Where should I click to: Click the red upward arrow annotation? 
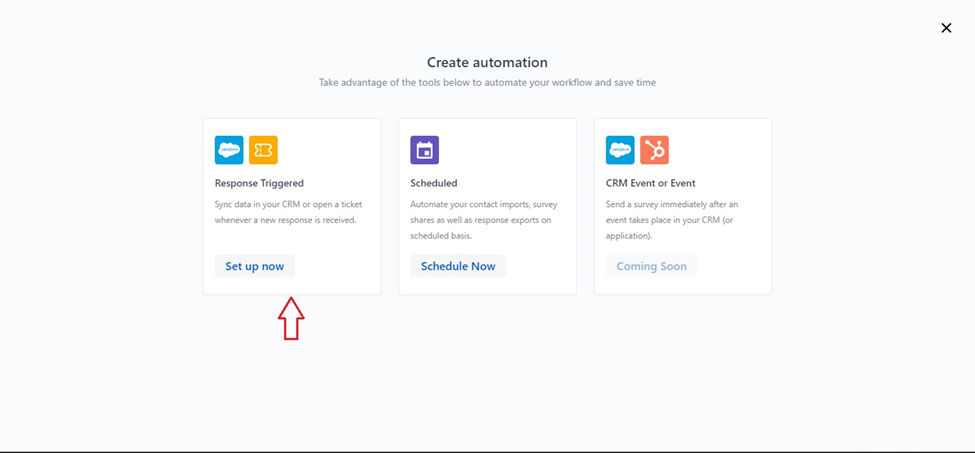tap(291, 318)
